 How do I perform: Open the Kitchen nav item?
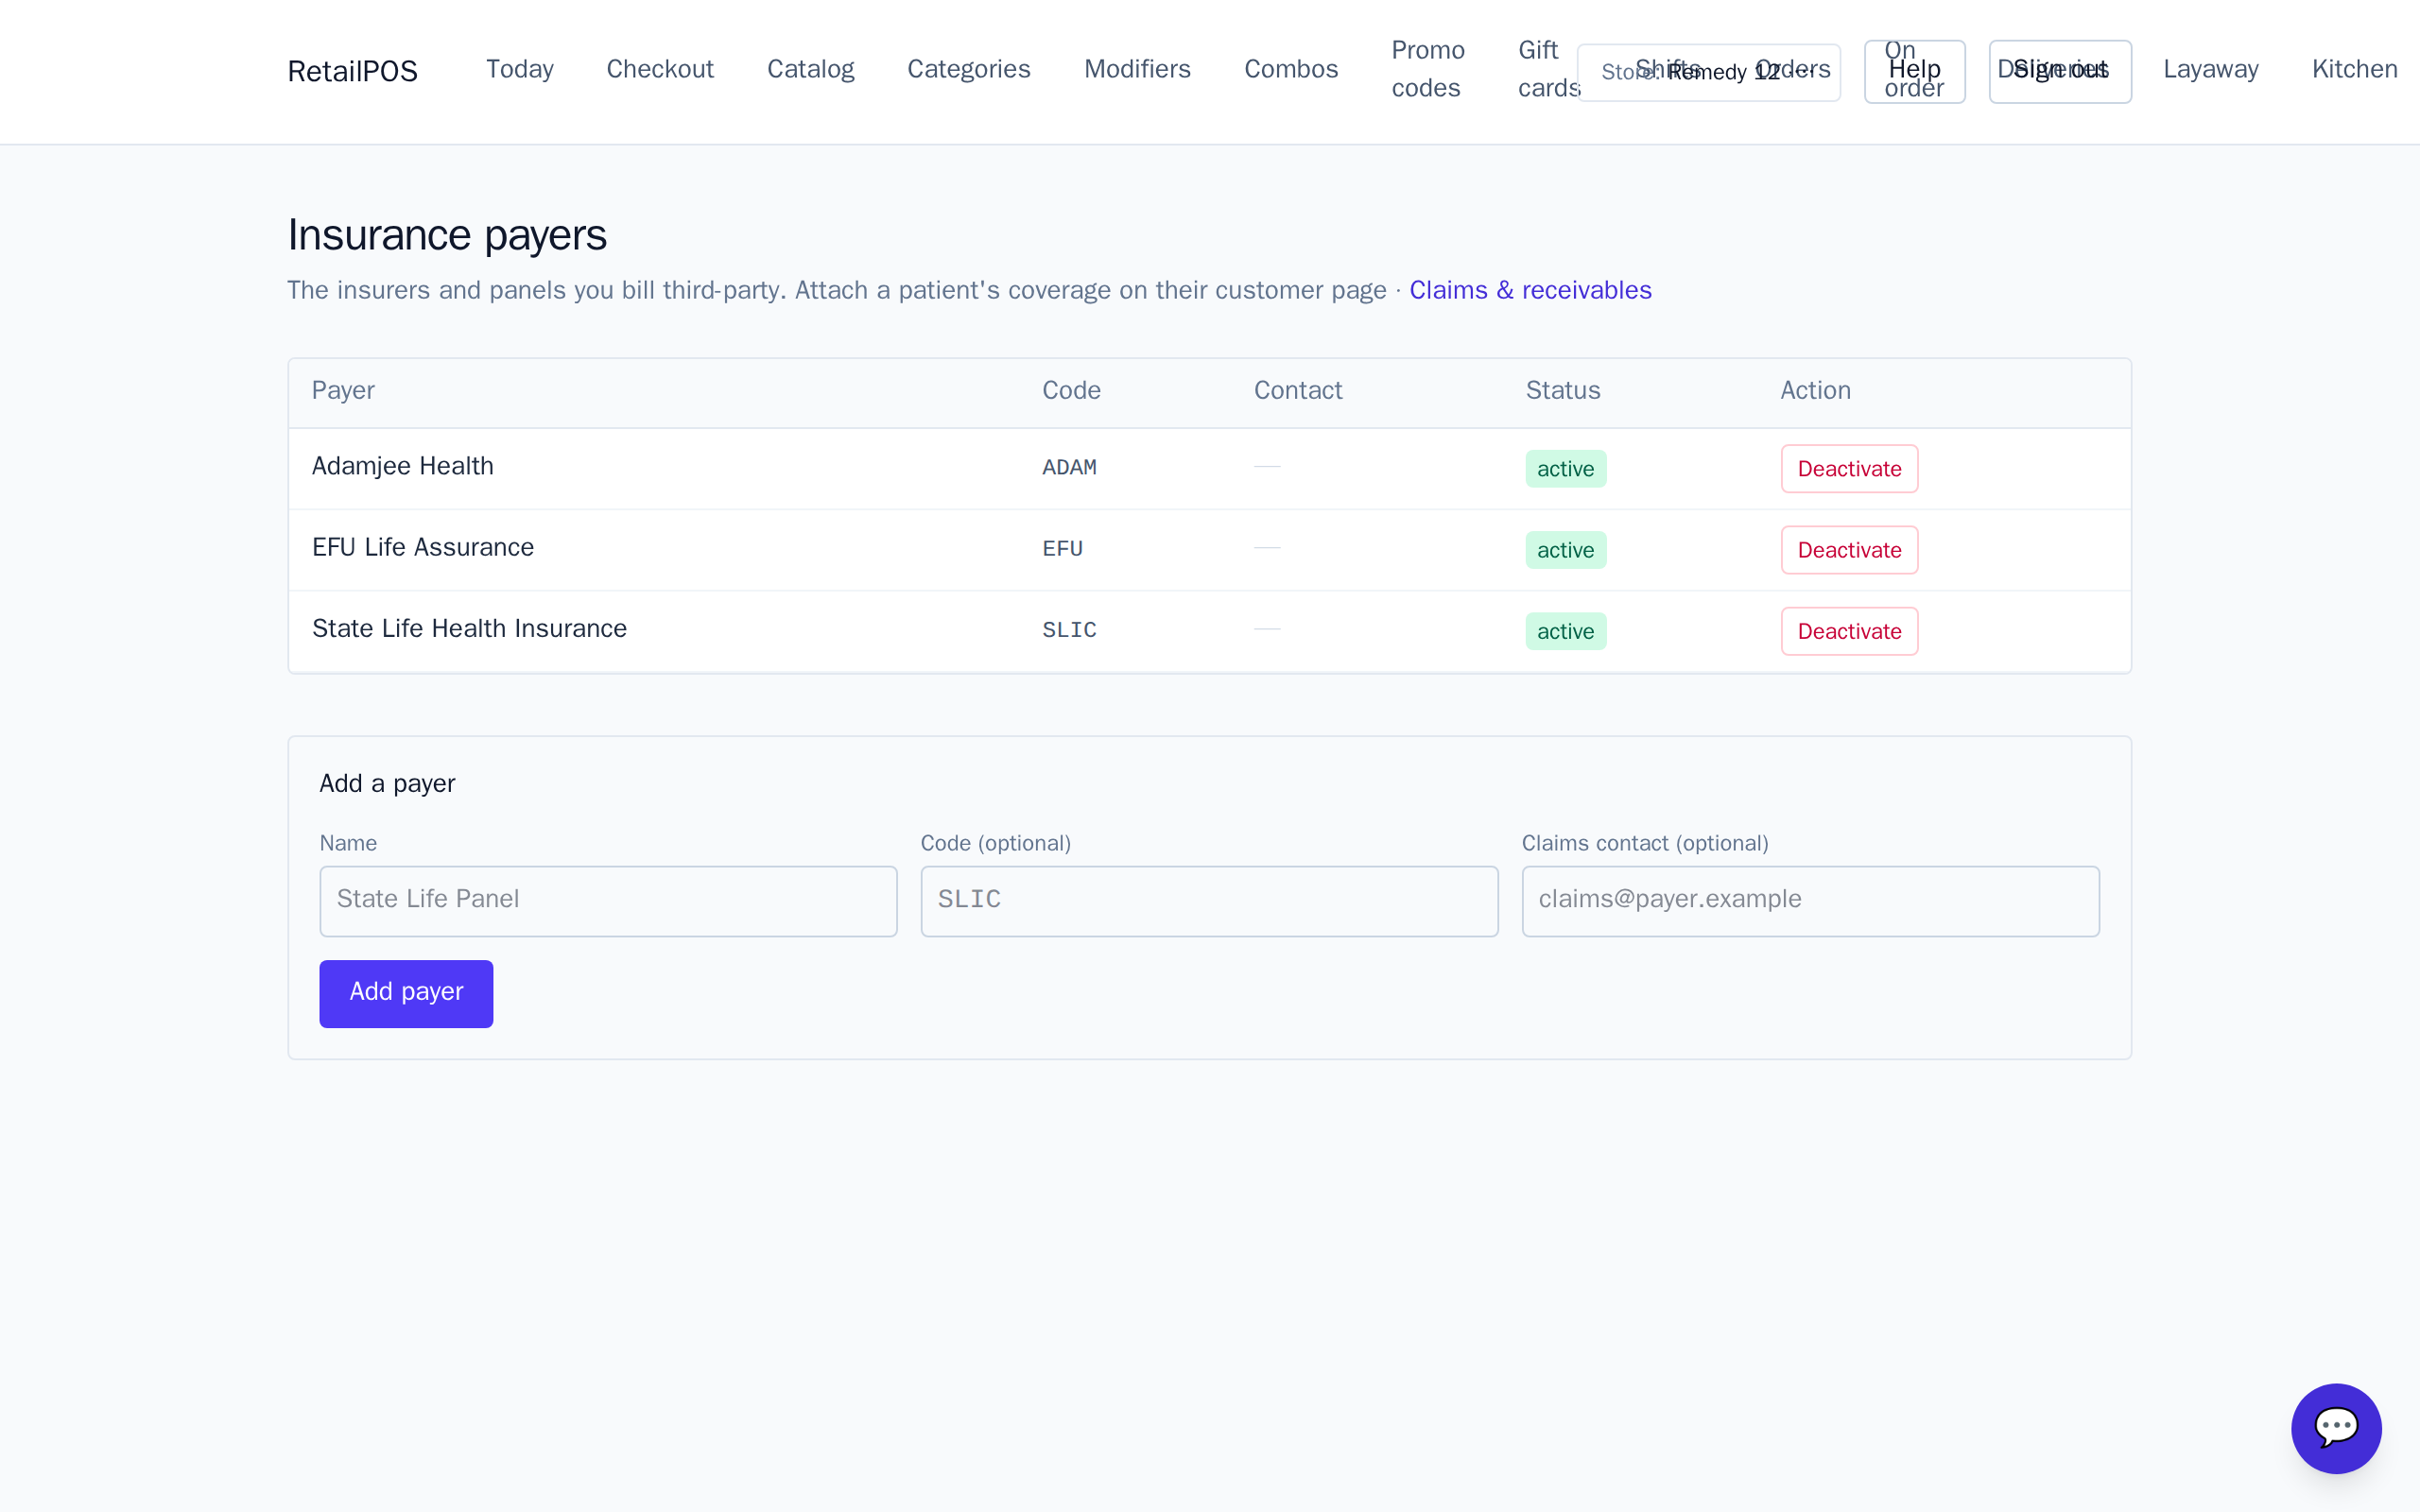[x=2354, y=69]
